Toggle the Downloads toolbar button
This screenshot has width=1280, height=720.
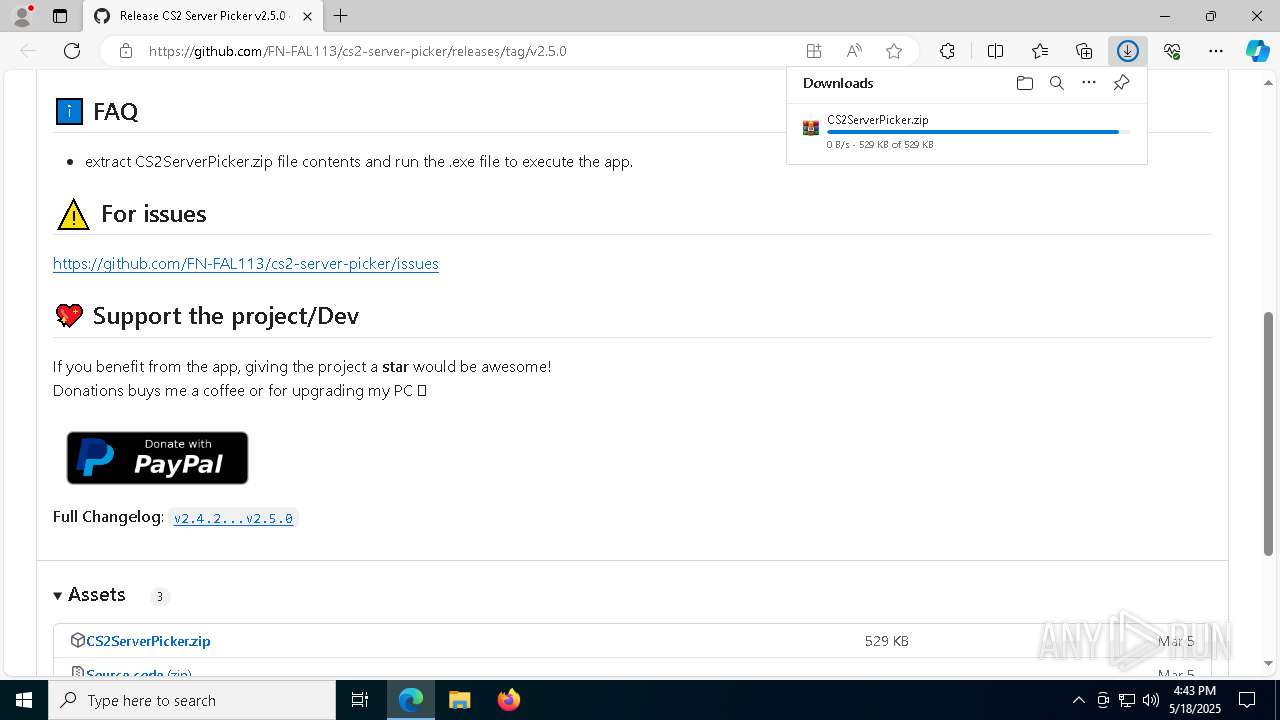click(1128, 51)
